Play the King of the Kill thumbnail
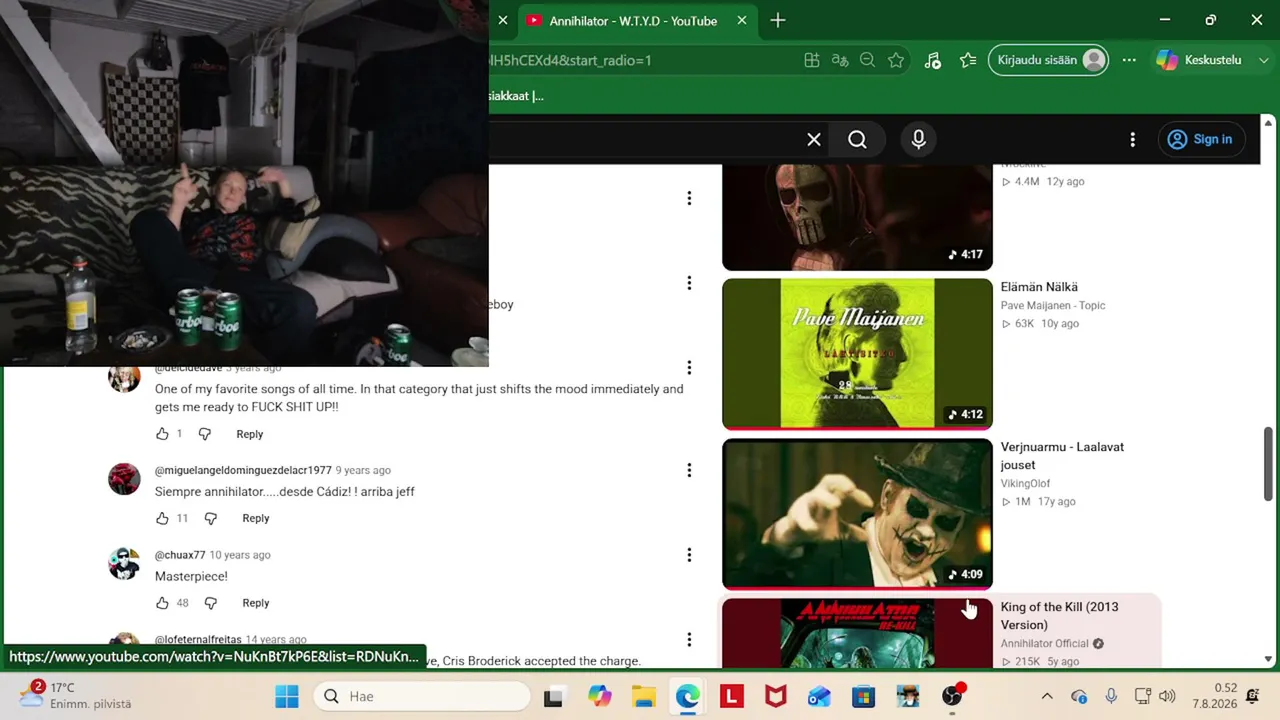 point(857,633)
